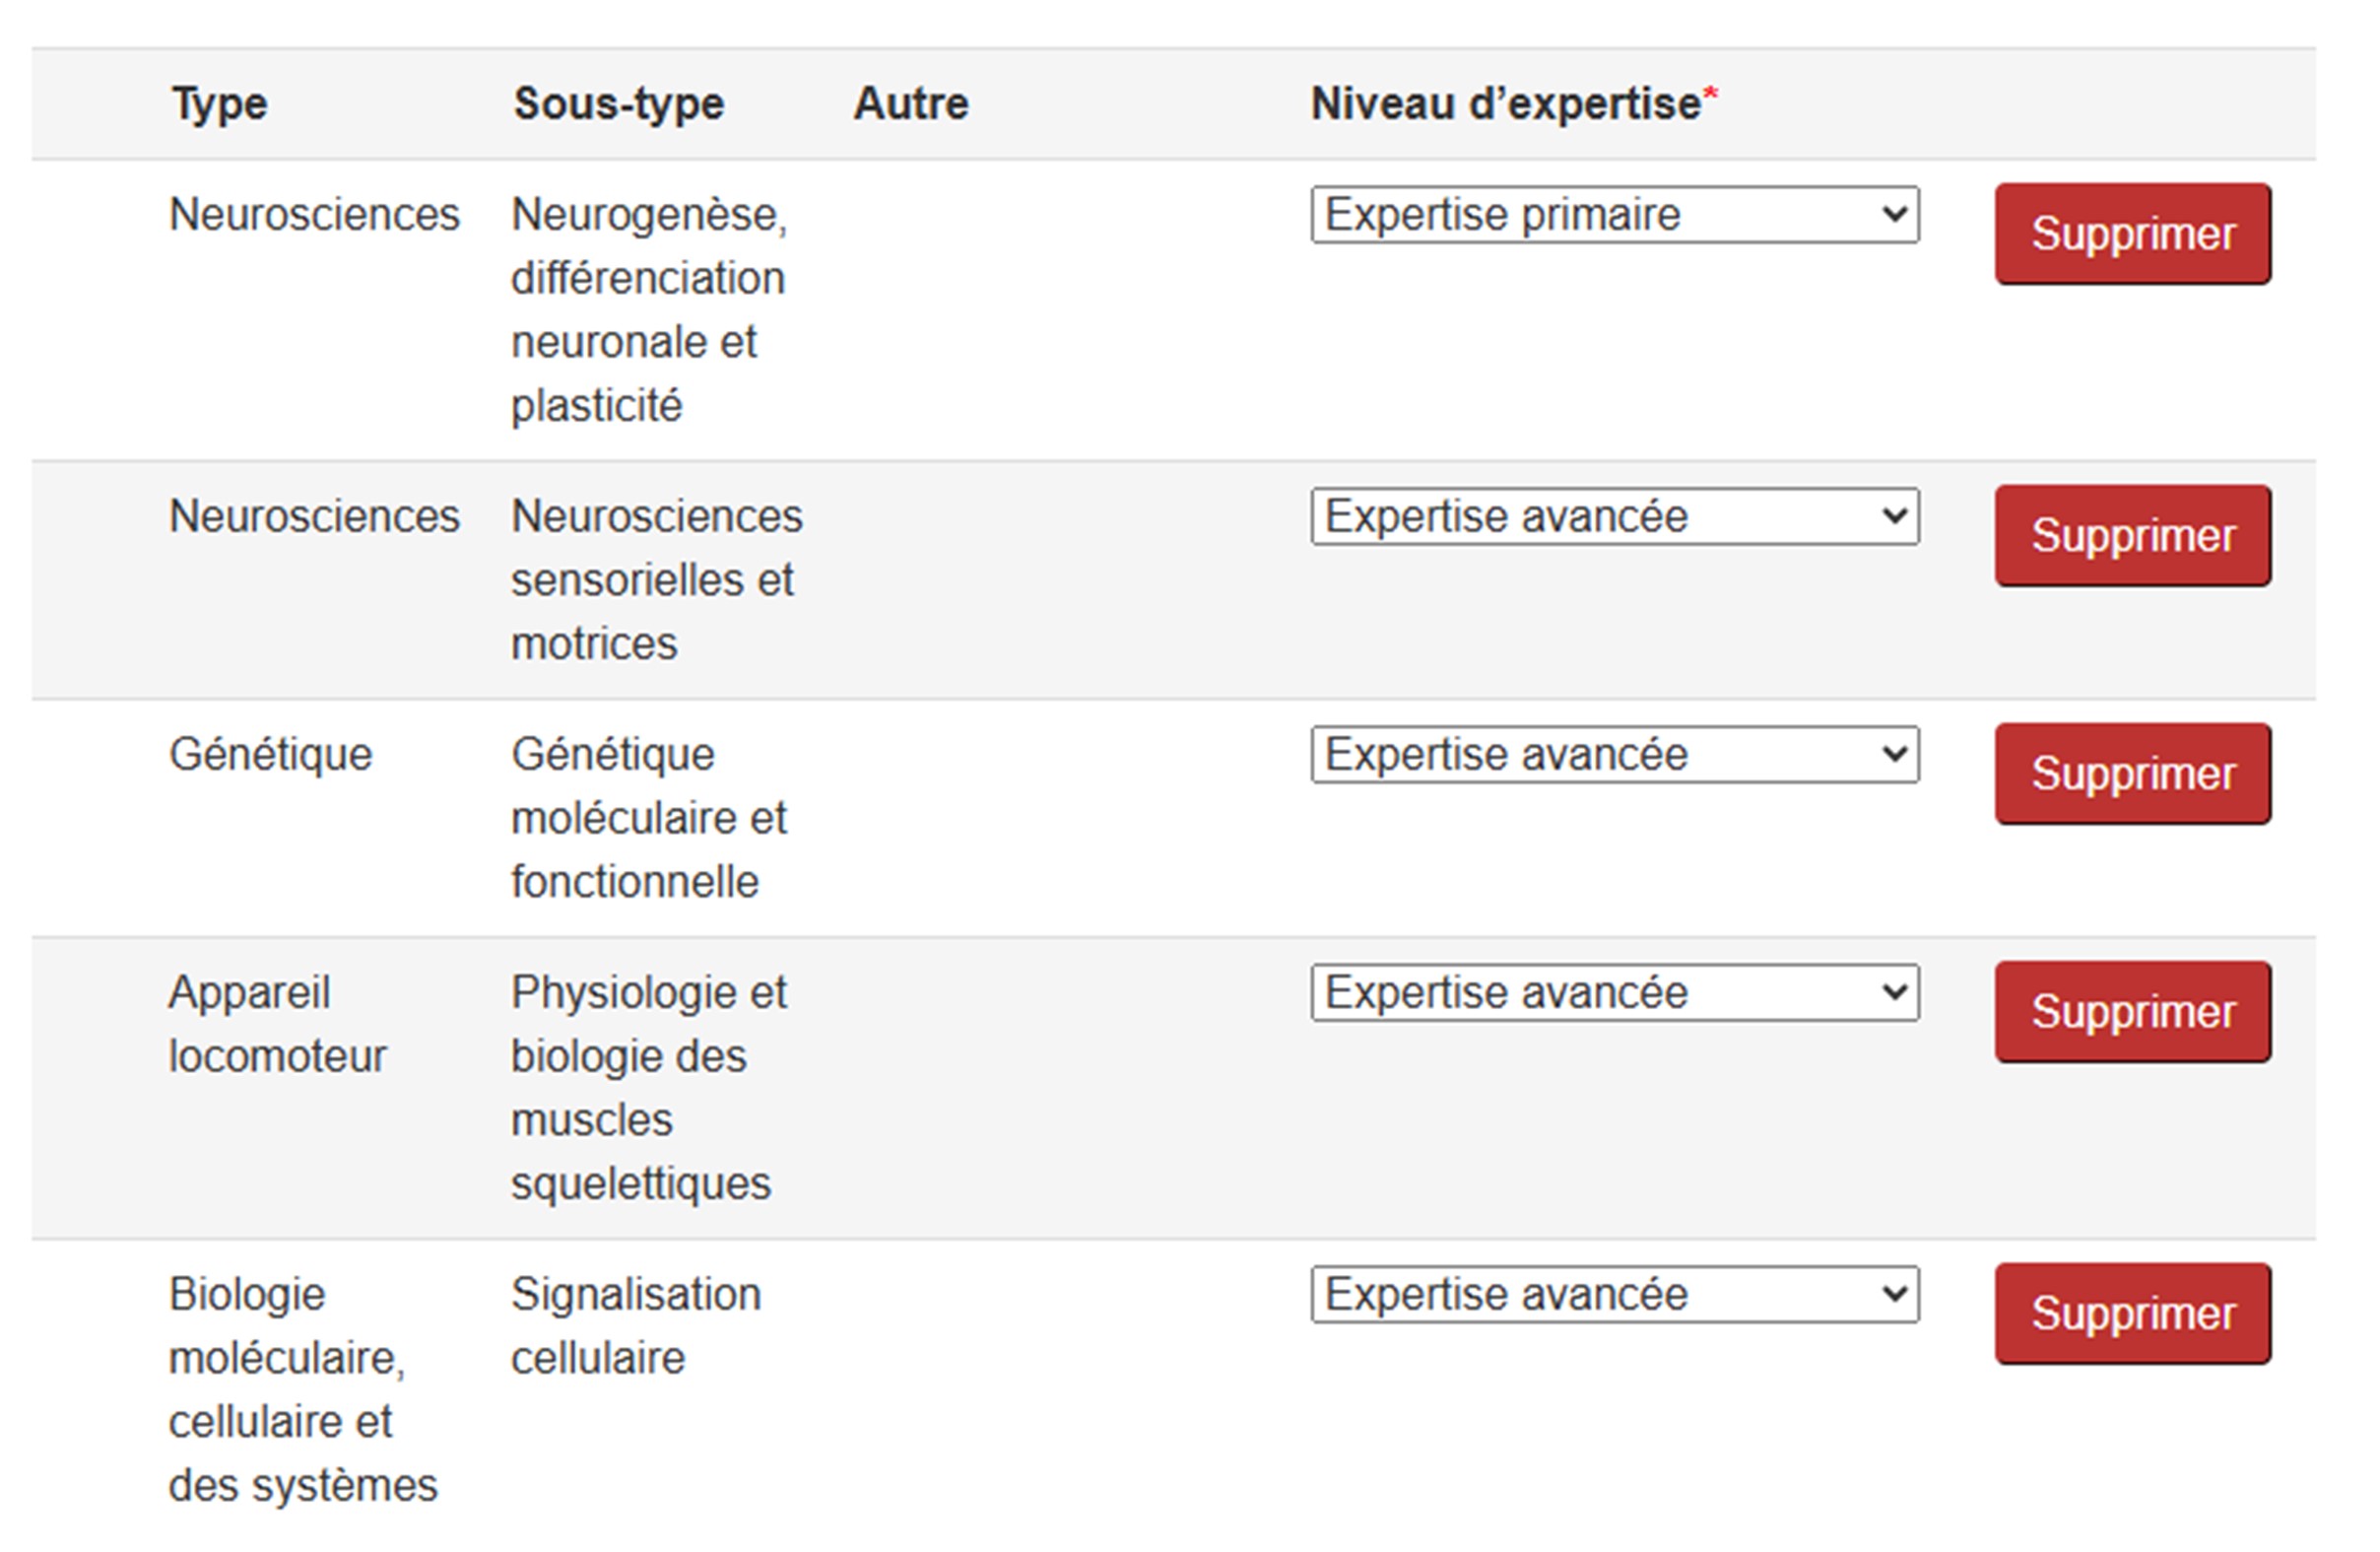2380x1552 pixels.
Task: Click the Autre column header
Action: click(910, 104)
